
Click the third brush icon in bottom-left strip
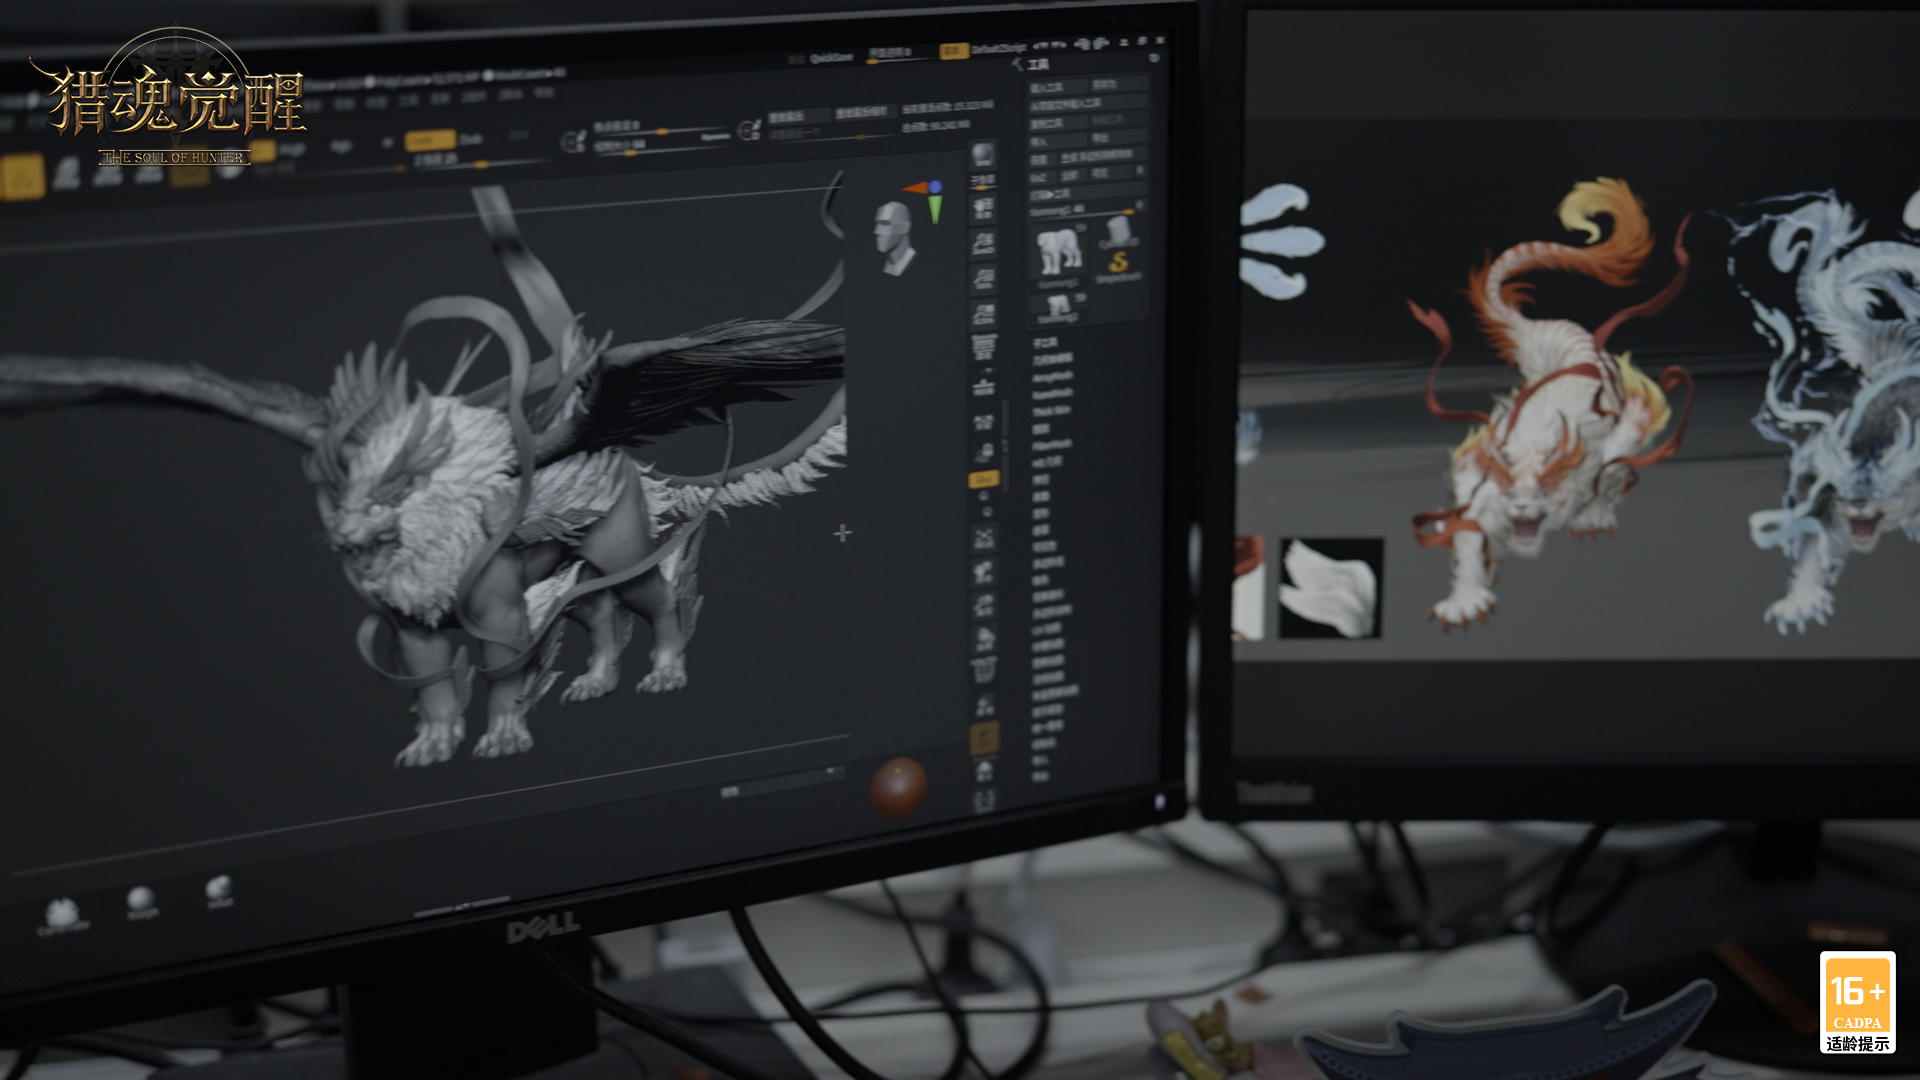(x=219, y=891)
